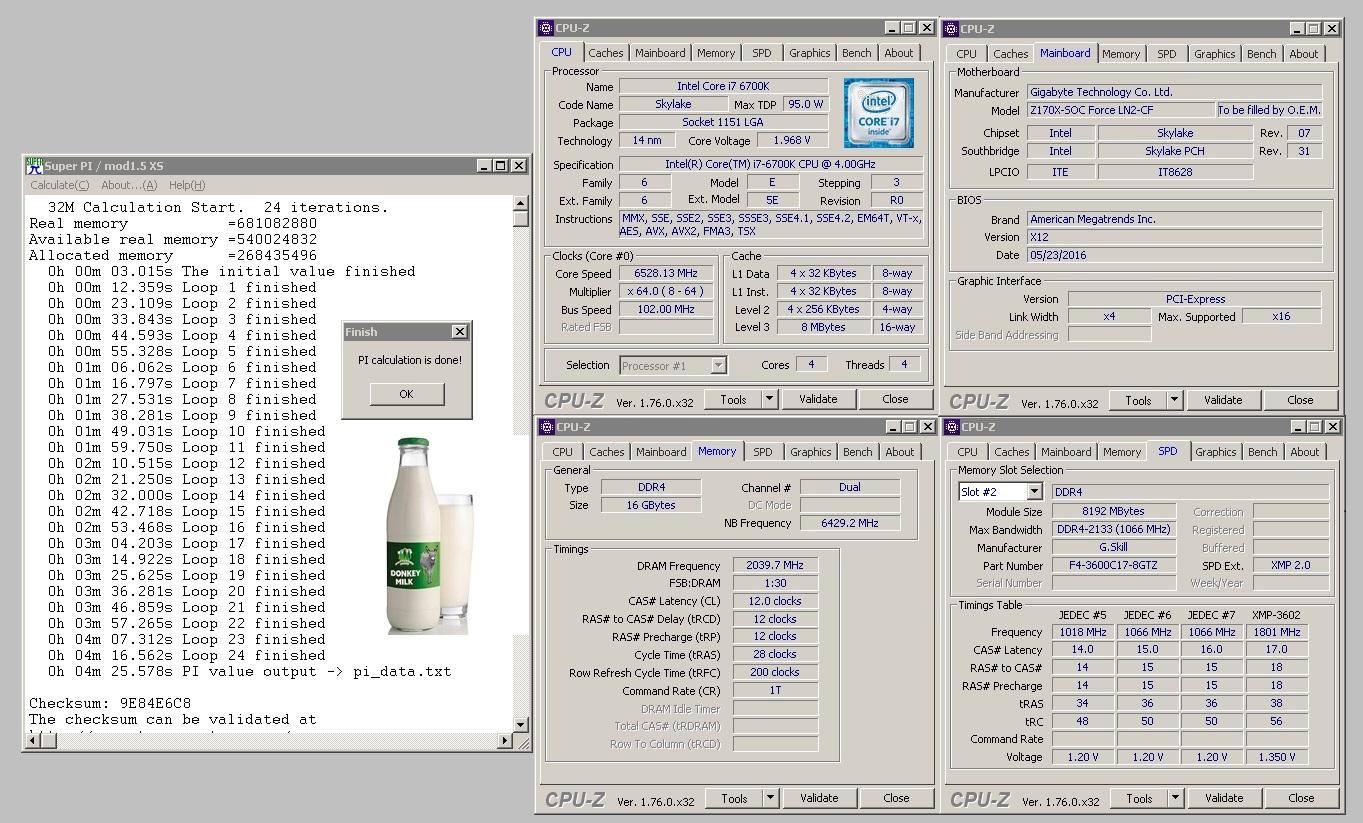Image resolution: width=1363 pixels, height=823 pixels.
Task: Click BIOS version X12 field
Action: (1174, 237)
